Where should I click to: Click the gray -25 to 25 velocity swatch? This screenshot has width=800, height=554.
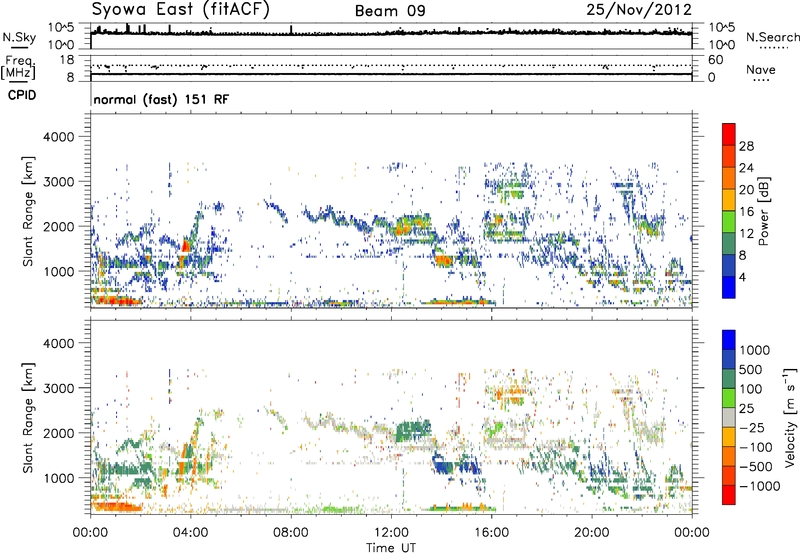click(x=729, y=417)
